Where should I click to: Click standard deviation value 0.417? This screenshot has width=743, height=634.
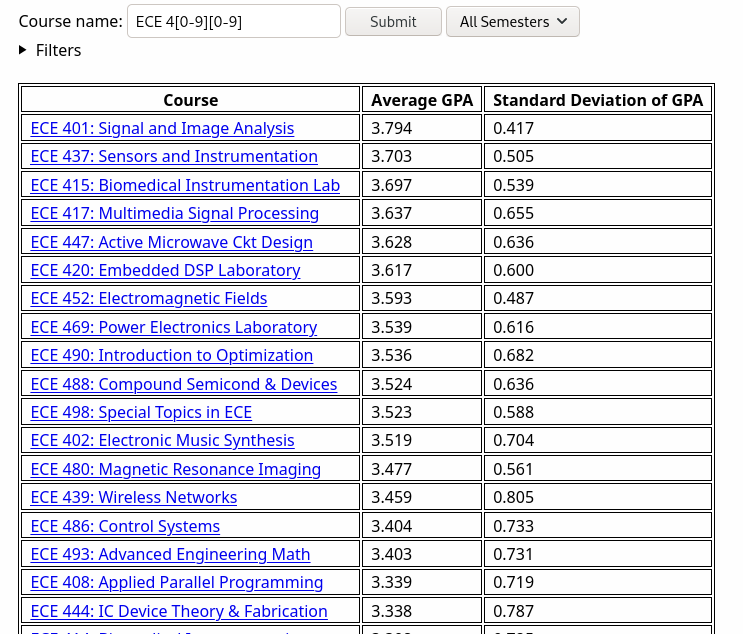point(514,128)
